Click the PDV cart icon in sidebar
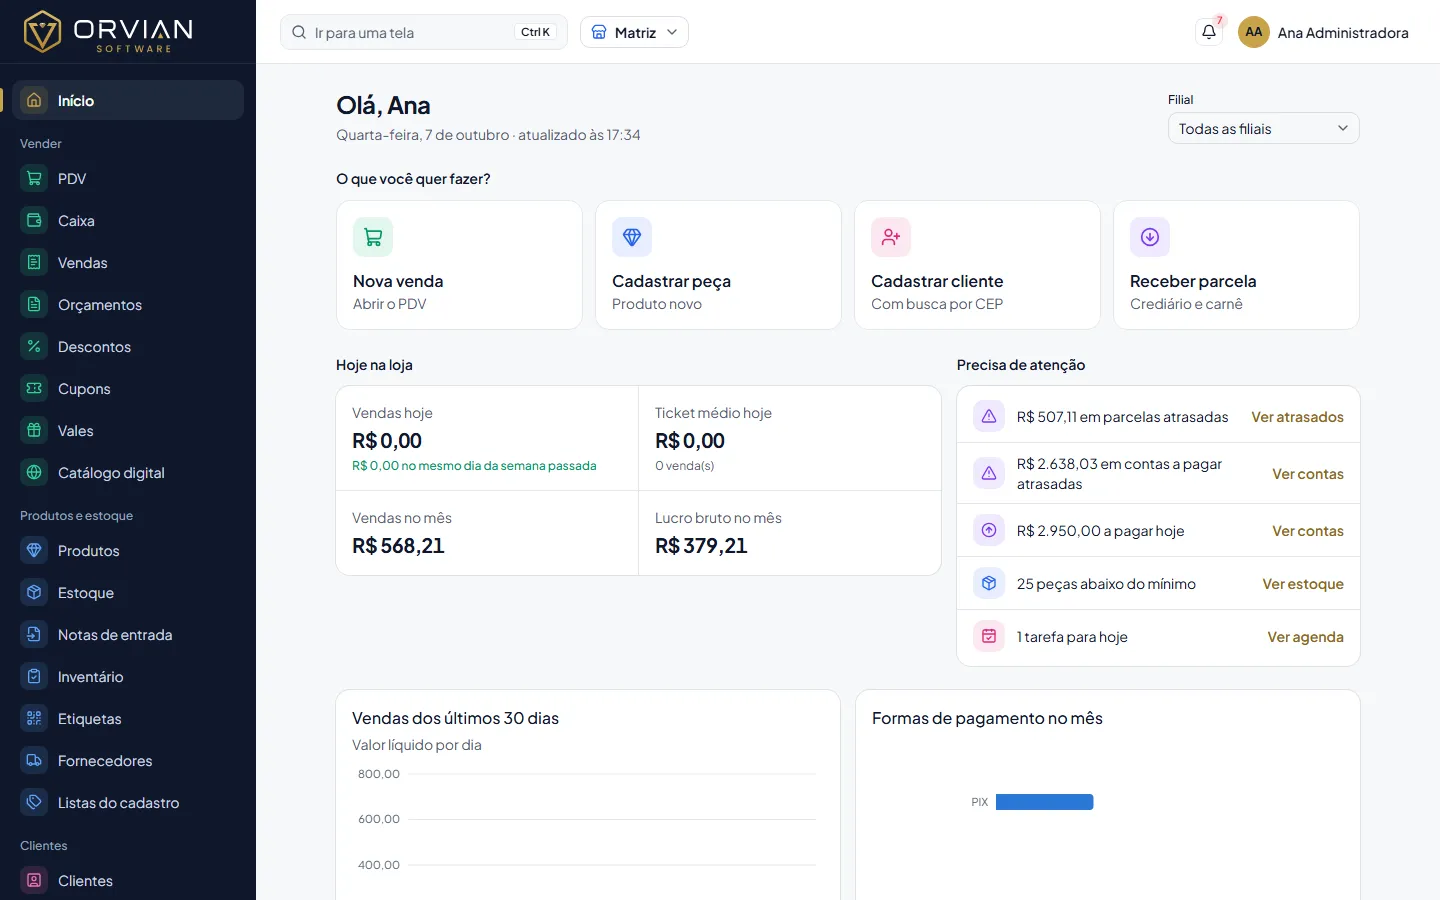This screenshot has height=900, width=1440. [34, 178]
